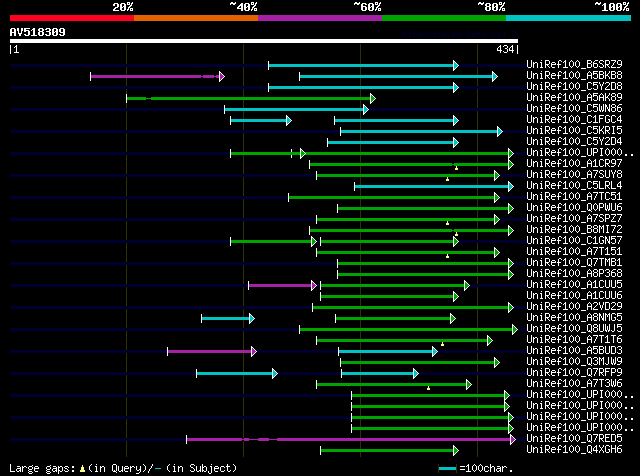Click the UniRef100_C5KRI5 label

point(574,130)
